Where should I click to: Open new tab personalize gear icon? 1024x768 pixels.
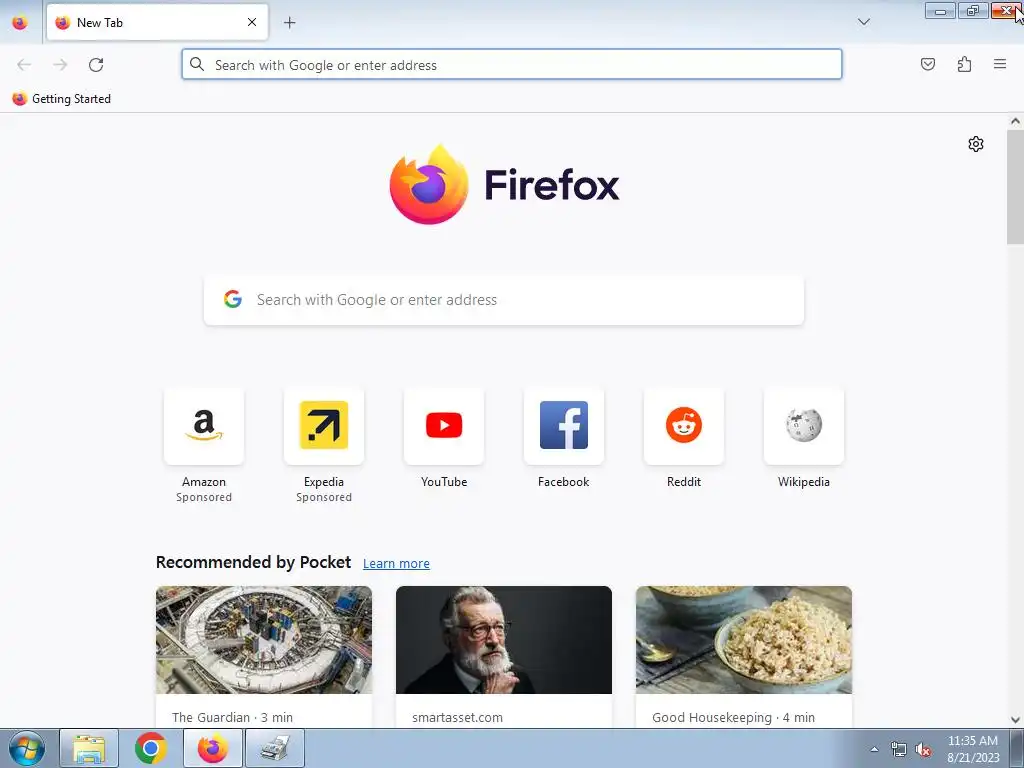976,144
